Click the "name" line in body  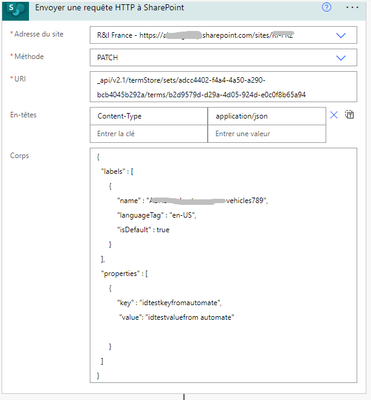point(192,200)
